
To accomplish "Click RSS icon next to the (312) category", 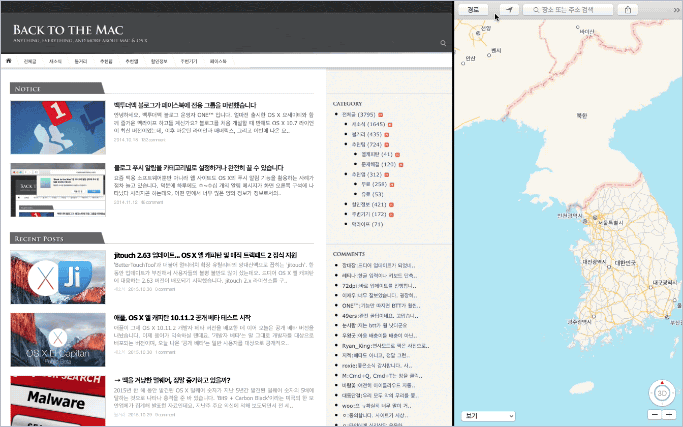I will pyautogui.click(x=386, y=175).
